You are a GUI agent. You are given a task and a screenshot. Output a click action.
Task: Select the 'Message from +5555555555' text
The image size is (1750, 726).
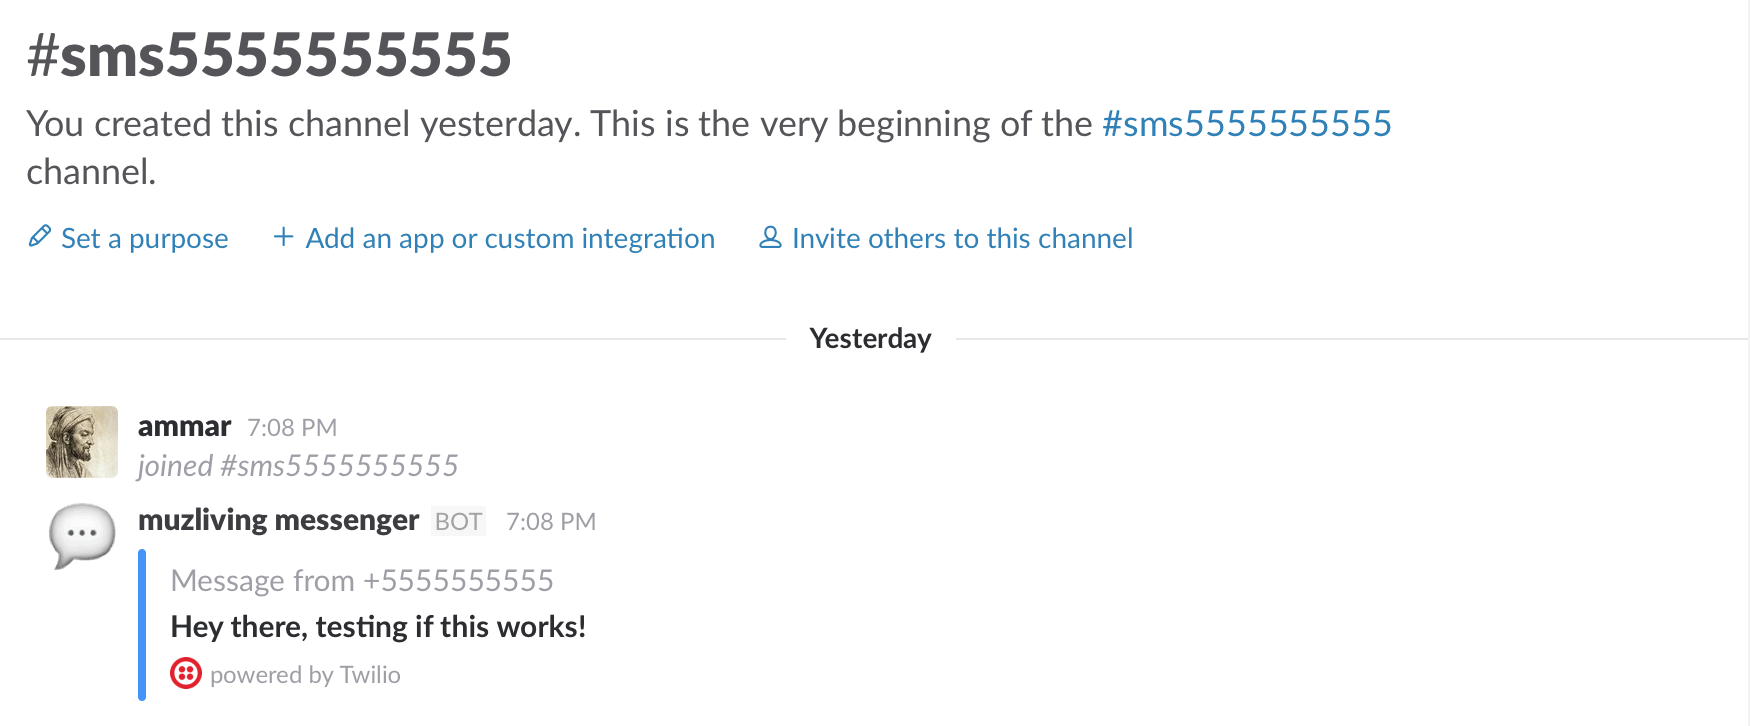pos(362,580)
